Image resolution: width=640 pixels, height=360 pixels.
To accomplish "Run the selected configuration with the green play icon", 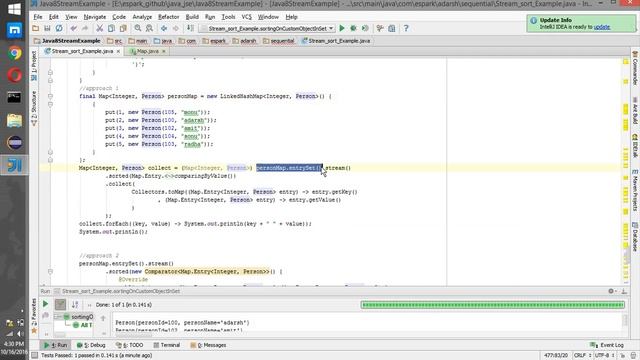I will point(342,29).
